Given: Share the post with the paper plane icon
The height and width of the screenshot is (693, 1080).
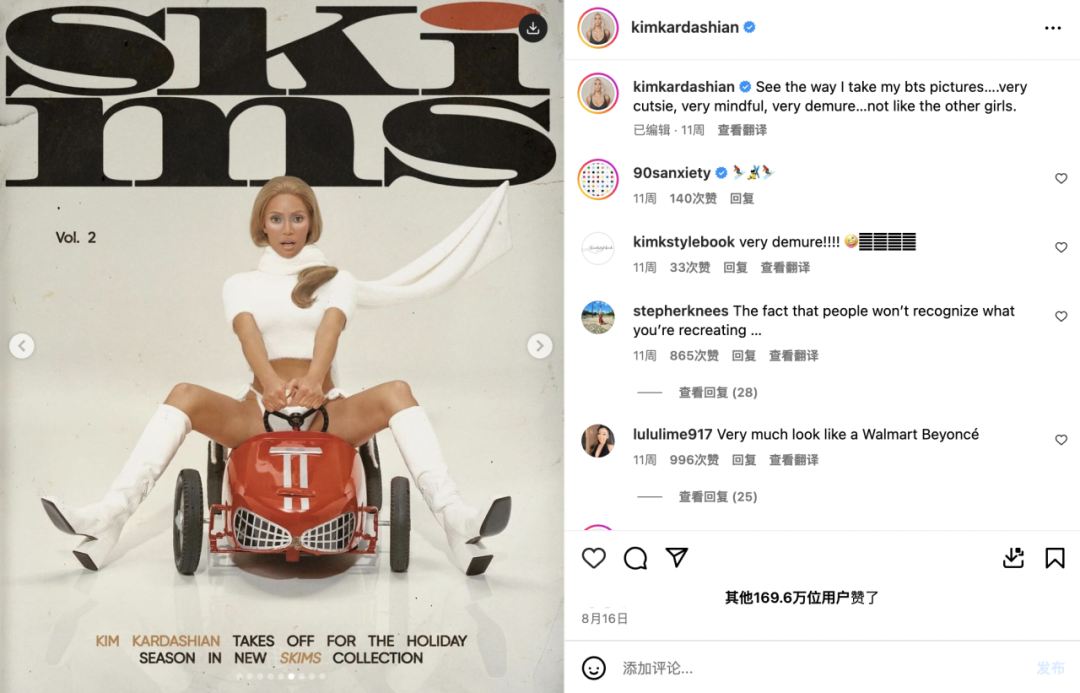Looking at the screenshot, I should click(x=676, y=557).
